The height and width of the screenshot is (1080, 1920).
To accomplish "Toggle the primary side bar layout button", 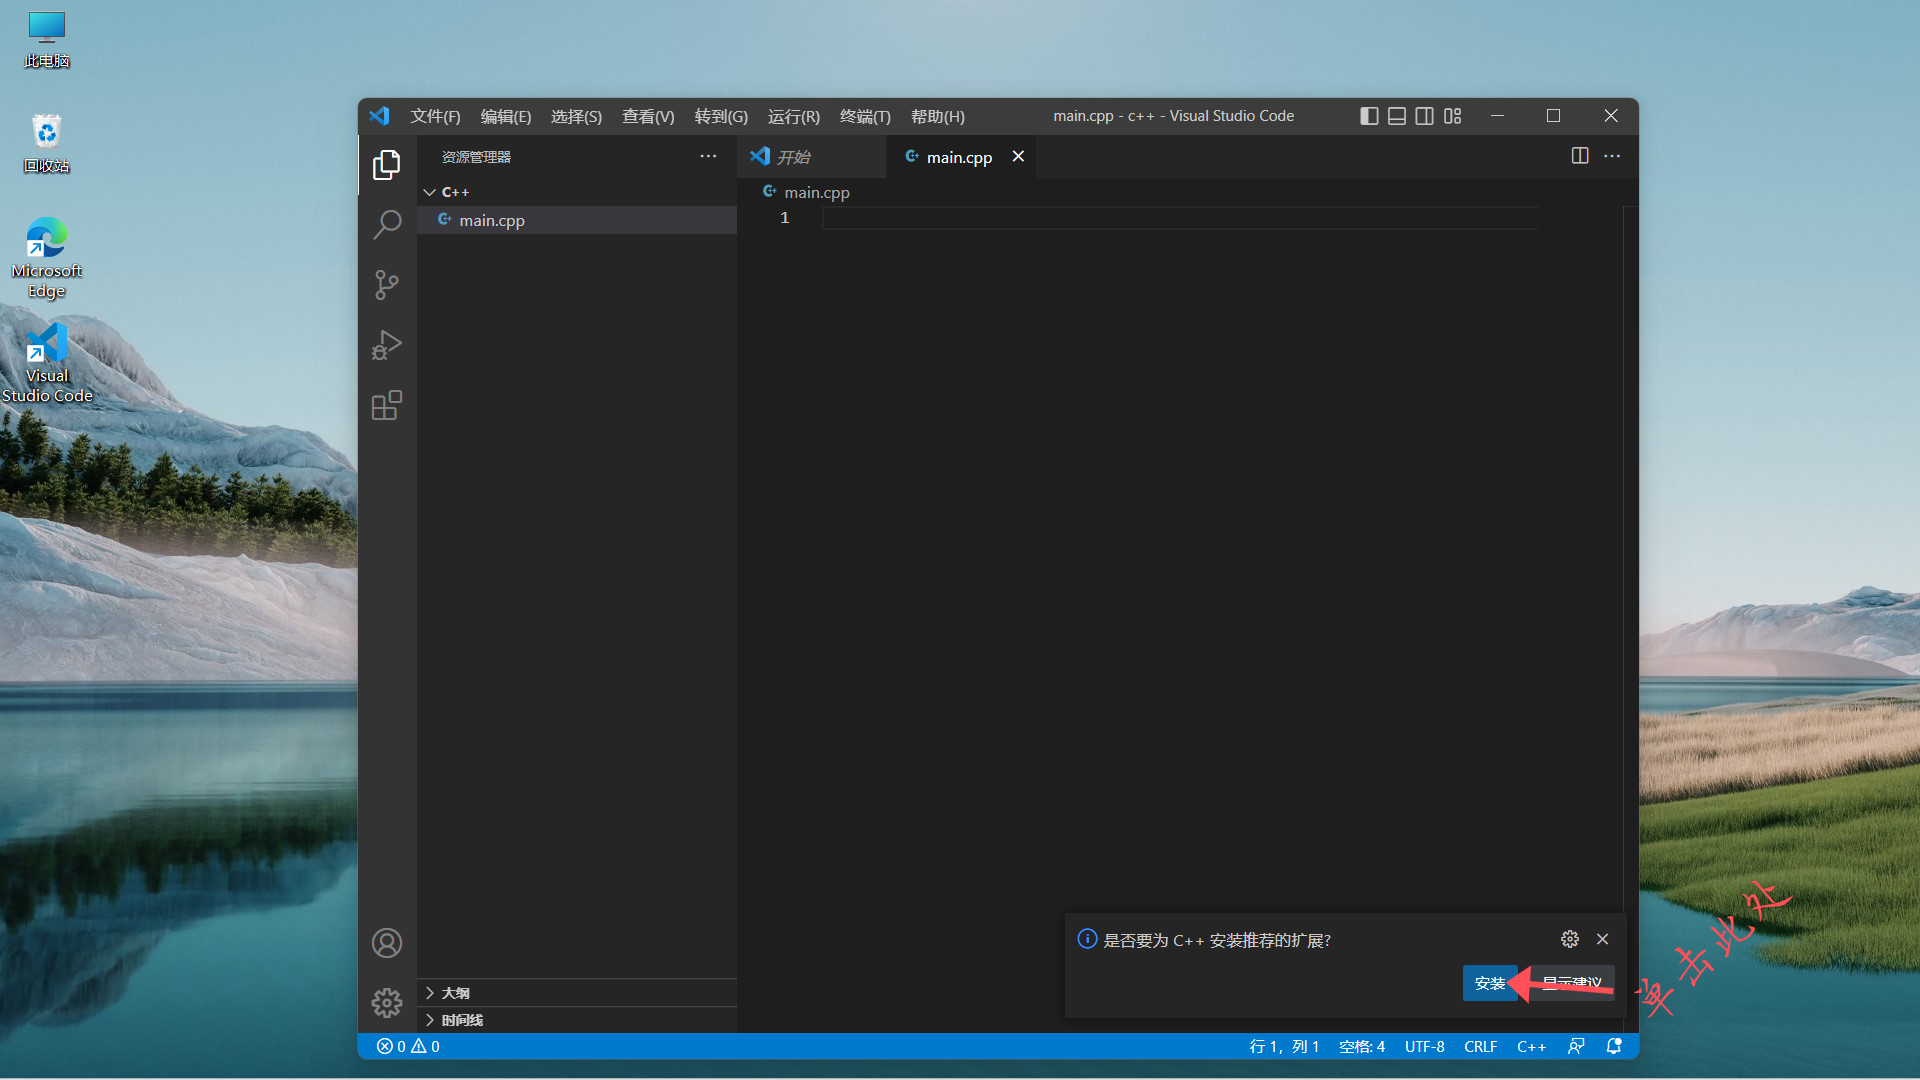I will (x=1369, y=116).
